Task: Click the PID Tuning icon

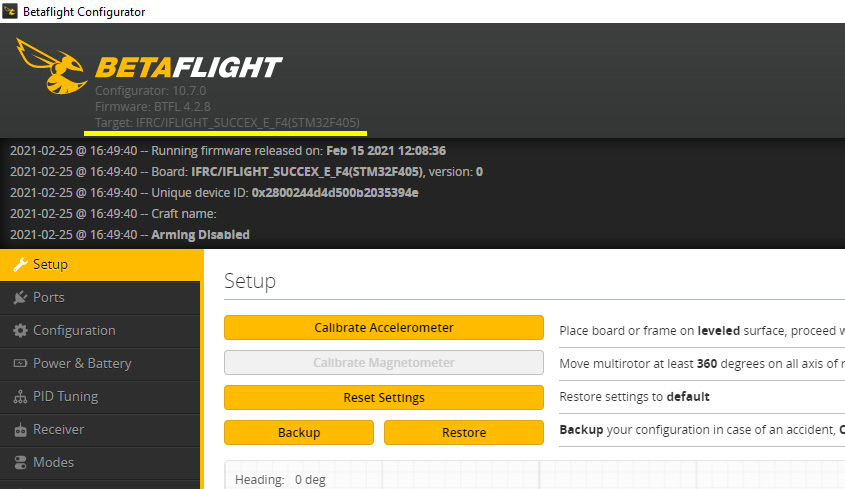Action: (x=20, y=397)
